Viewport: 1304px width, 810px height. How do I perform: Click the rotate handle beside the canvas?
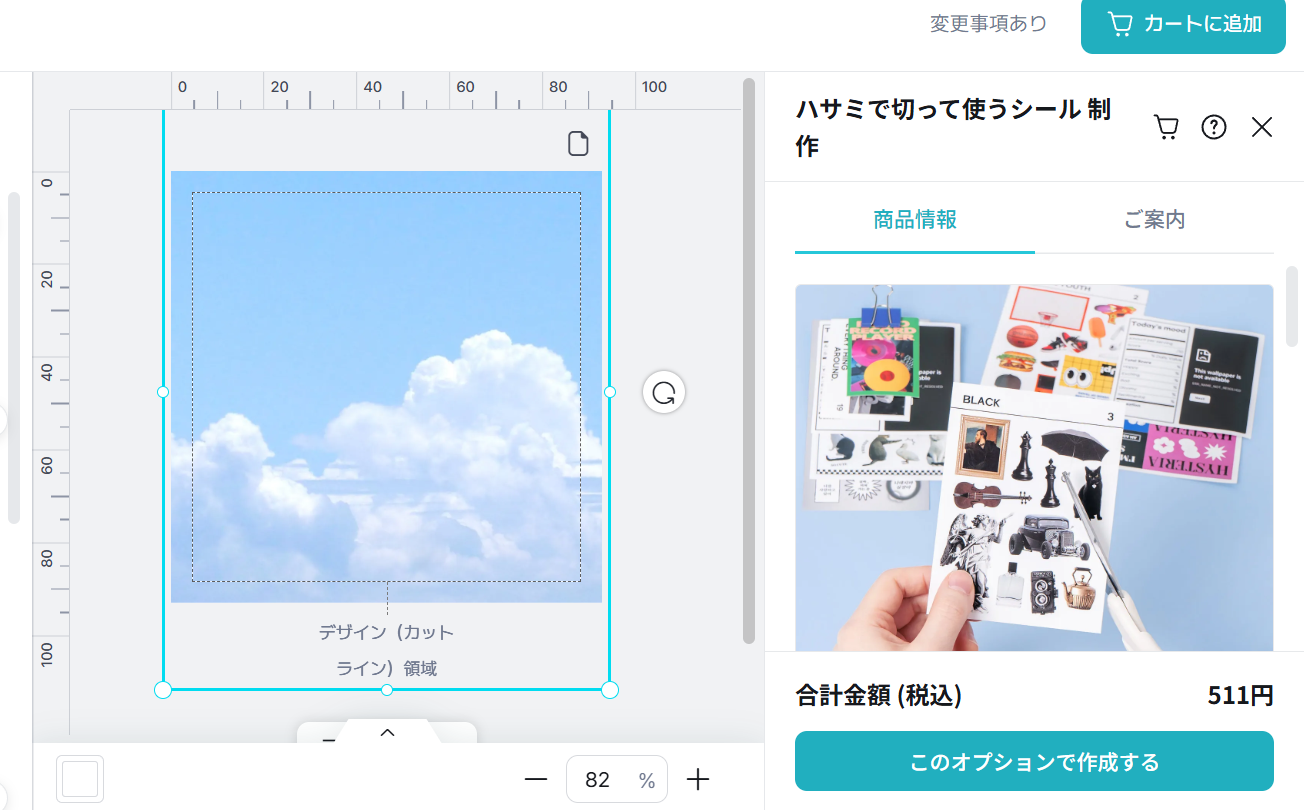coord(663,392)
